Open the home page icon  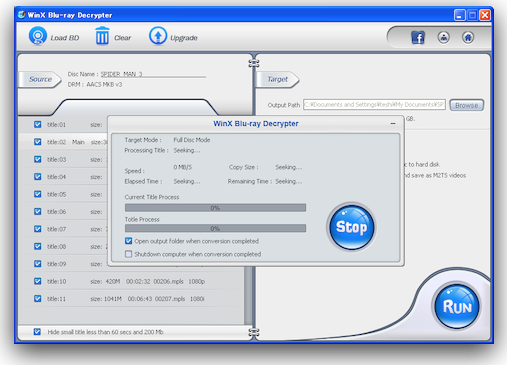(x=468, y=37)
